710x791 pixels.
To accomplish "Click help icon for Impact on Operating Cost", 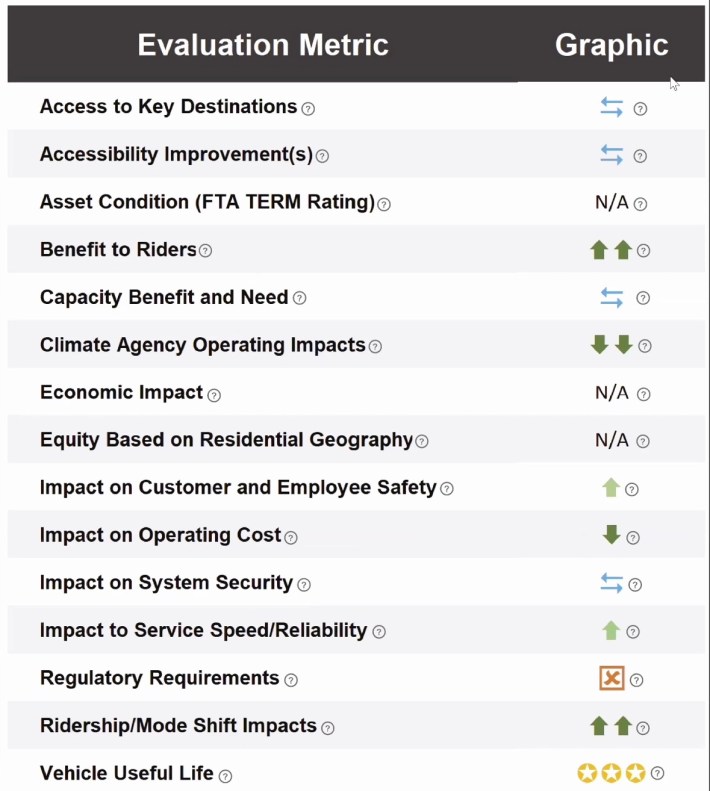I will pyautogui.click(x=291, y=537).
